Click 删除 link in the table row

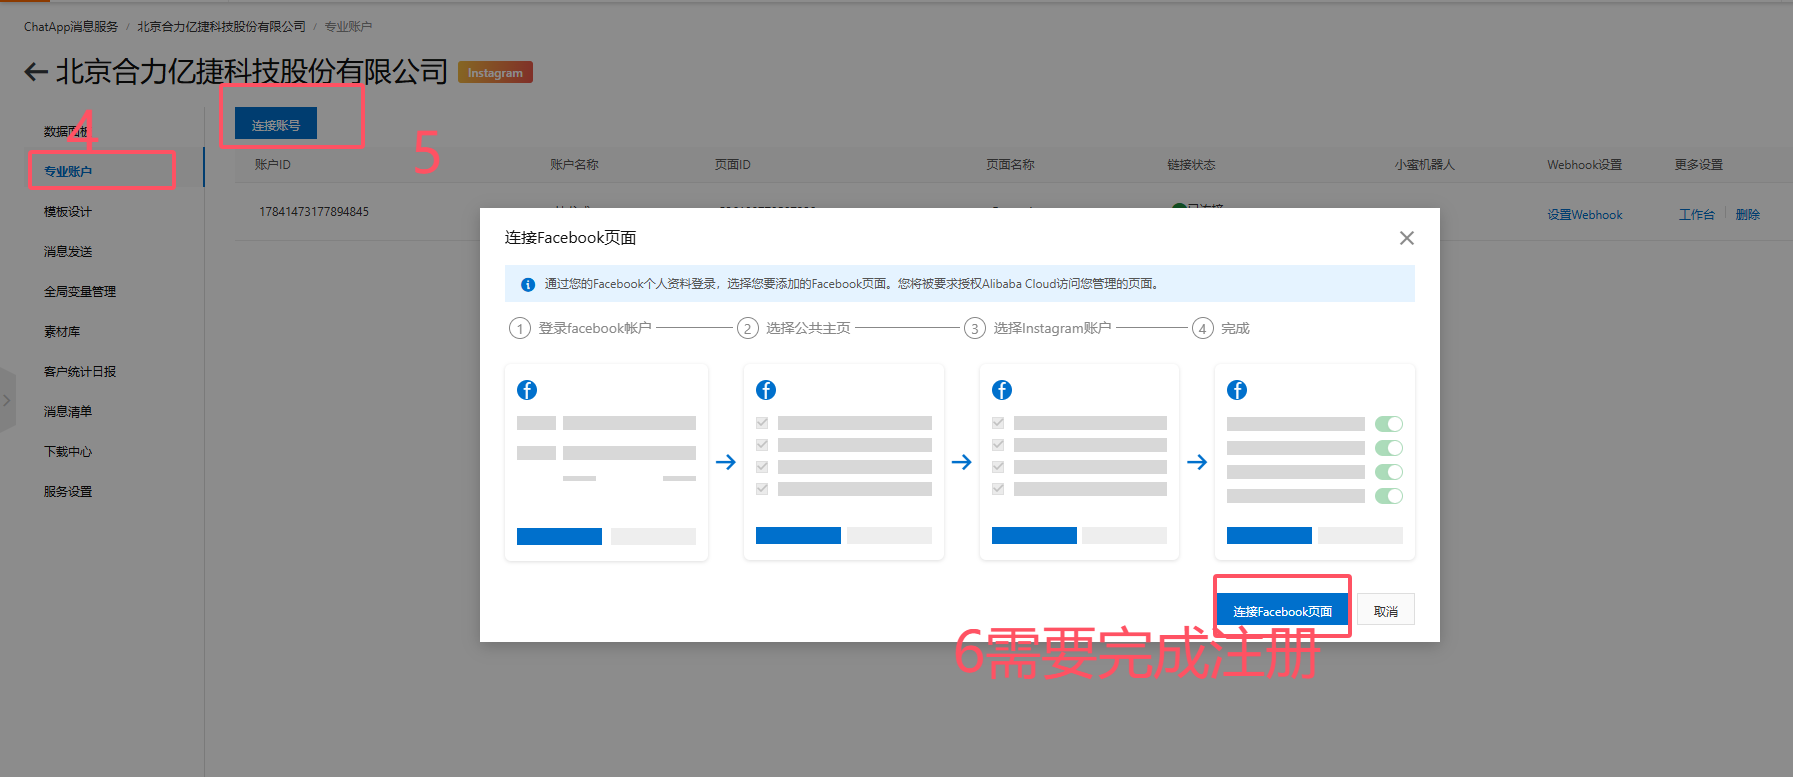pos(1748,215)
